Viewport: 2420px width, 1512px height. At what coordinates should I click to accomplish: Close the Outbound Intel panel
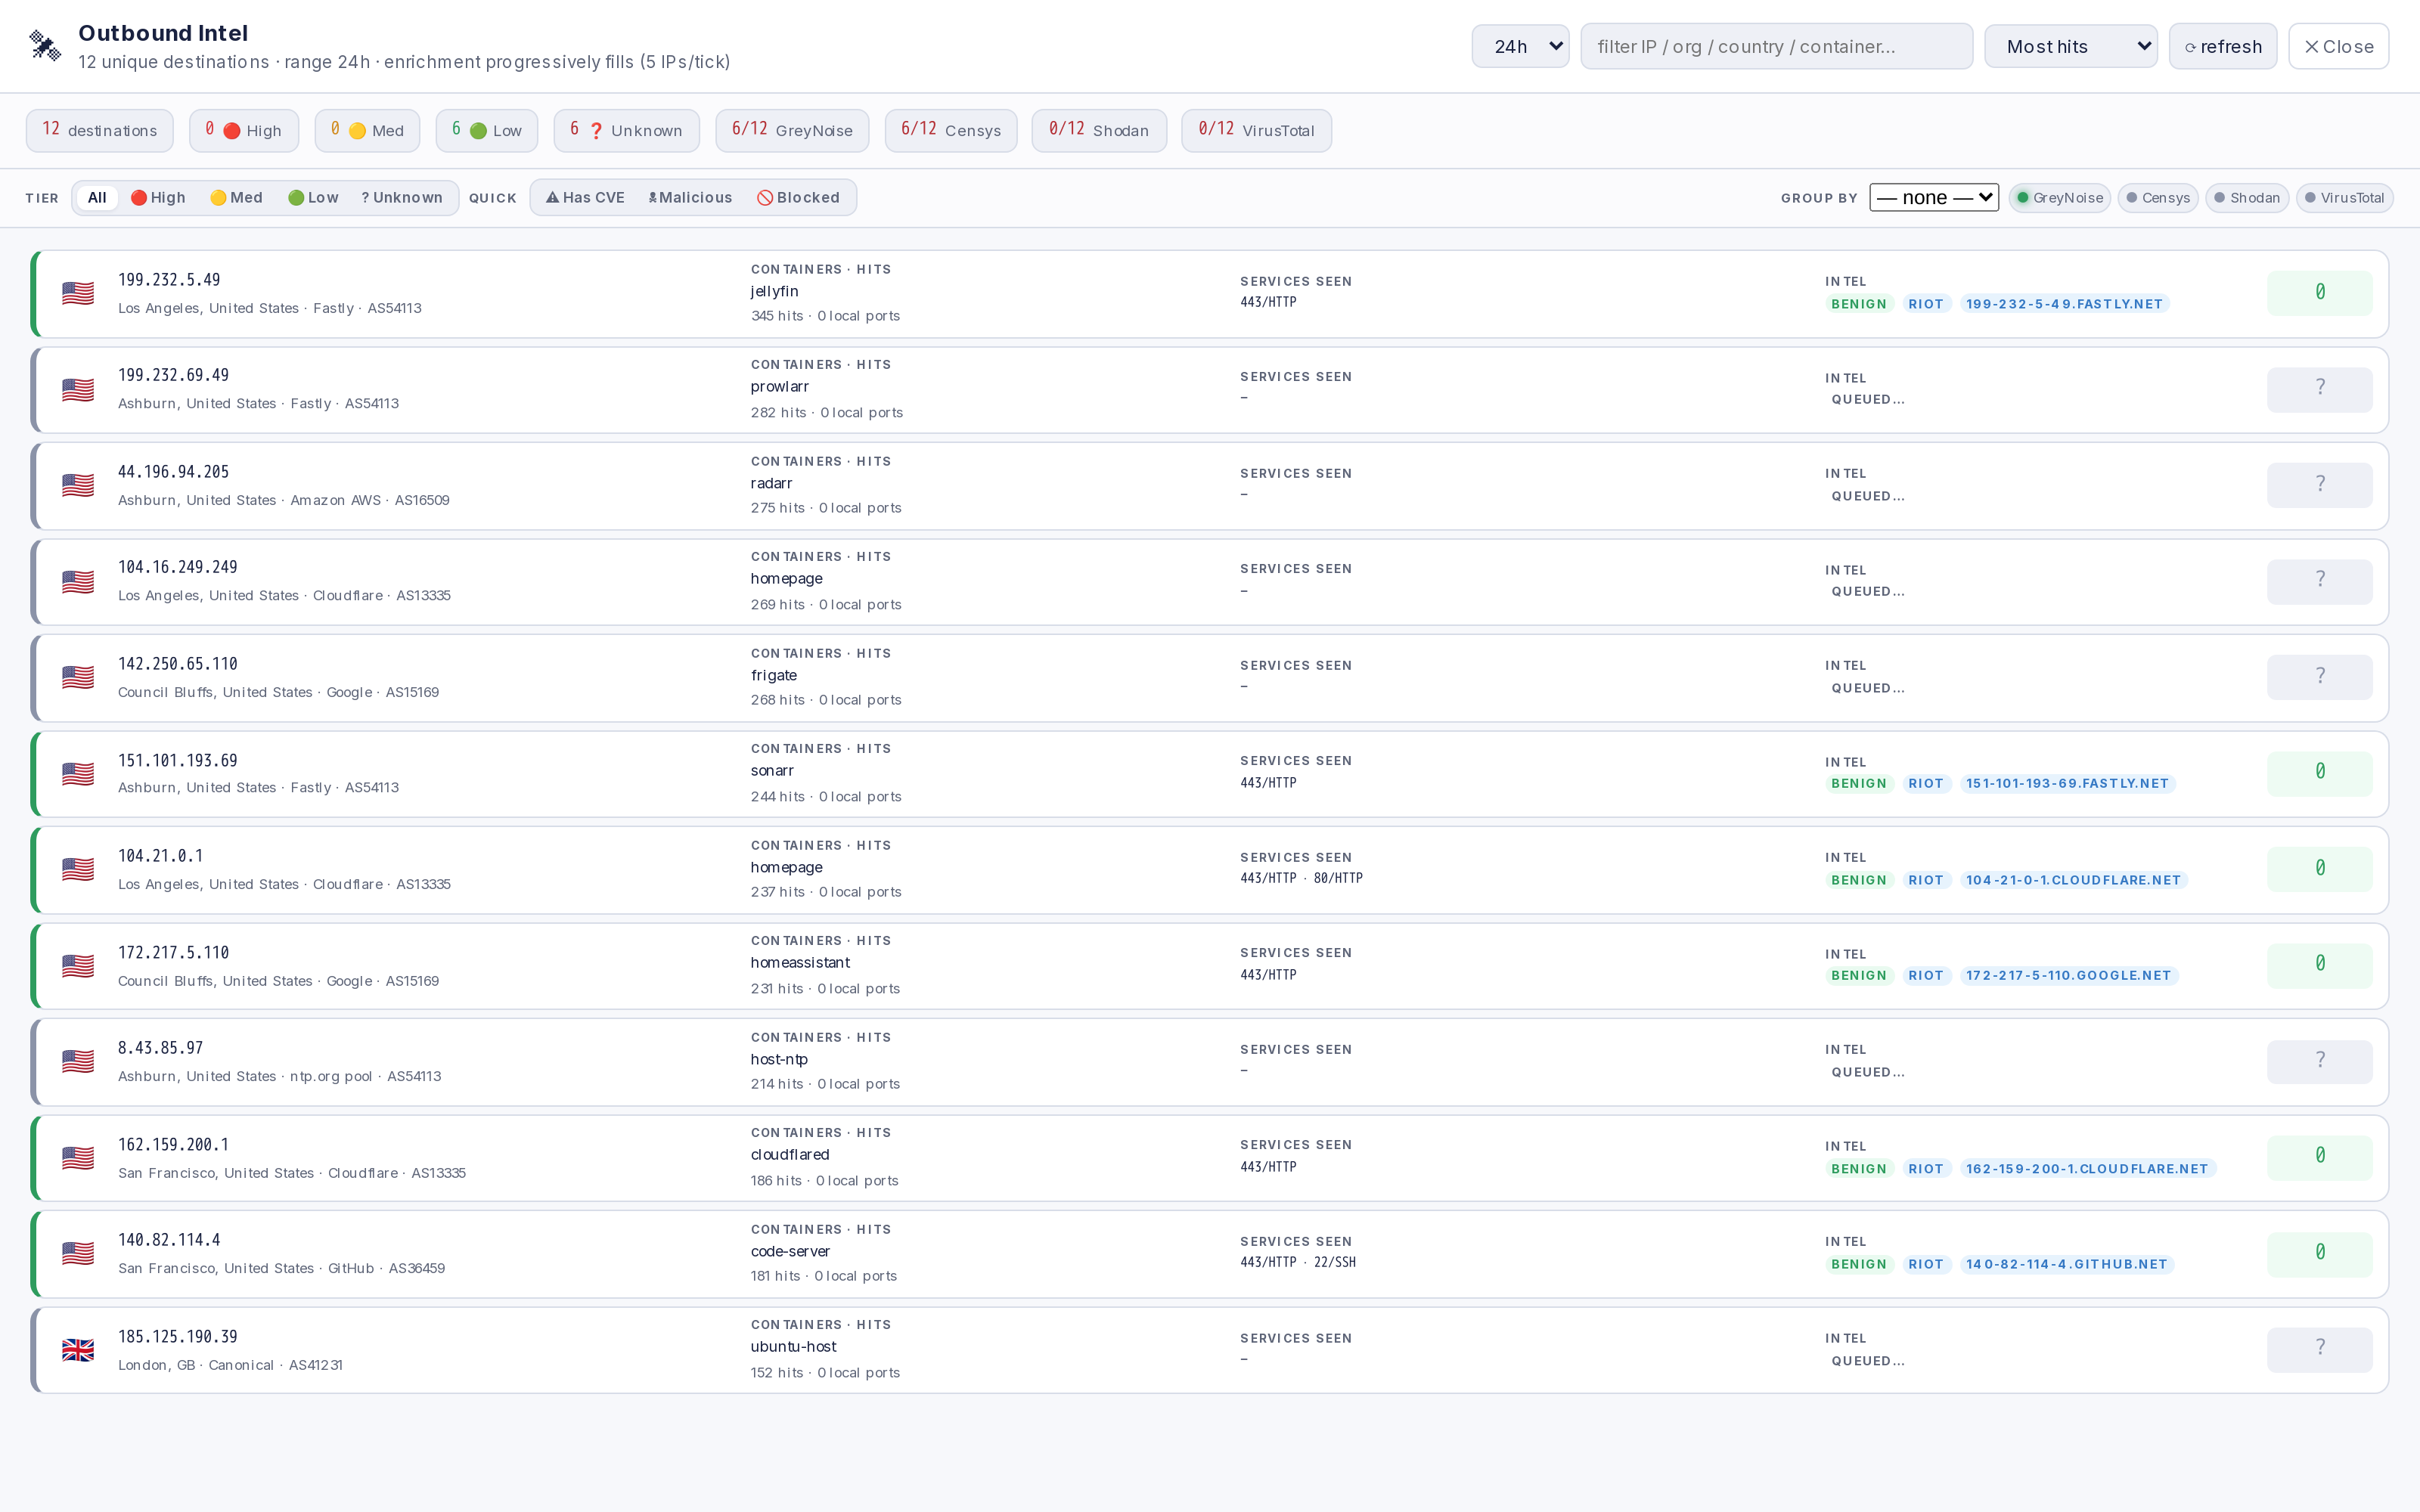click(2338, 46)
